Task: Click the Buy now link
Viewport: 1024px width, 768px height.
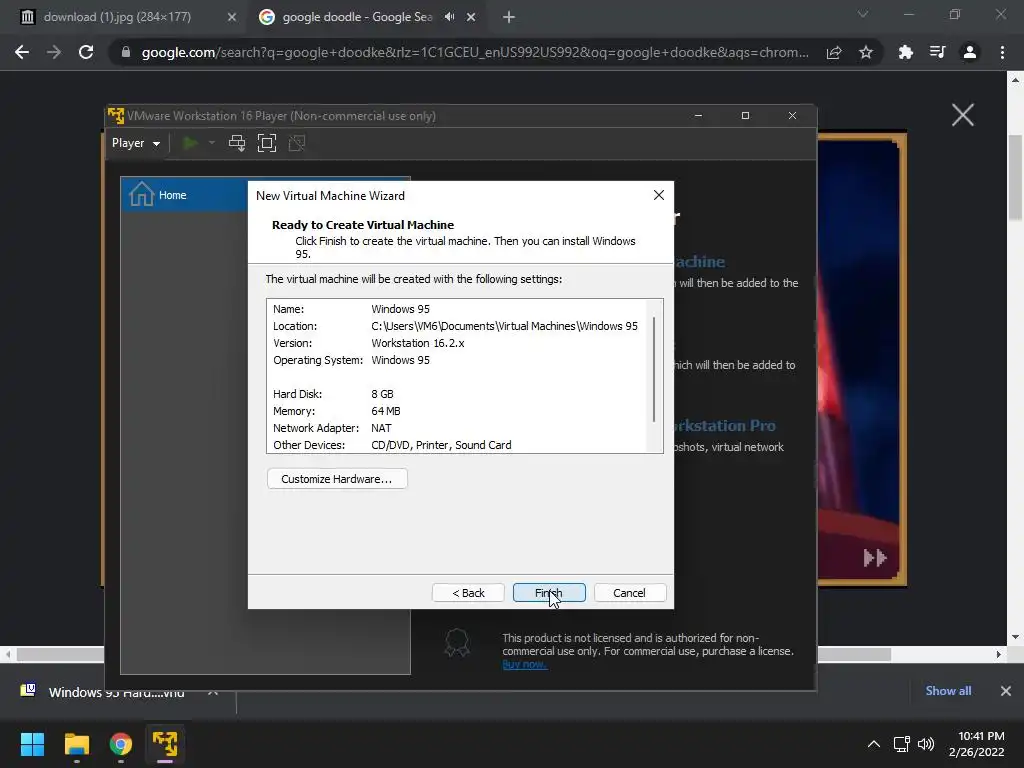Action: [524, 664]
